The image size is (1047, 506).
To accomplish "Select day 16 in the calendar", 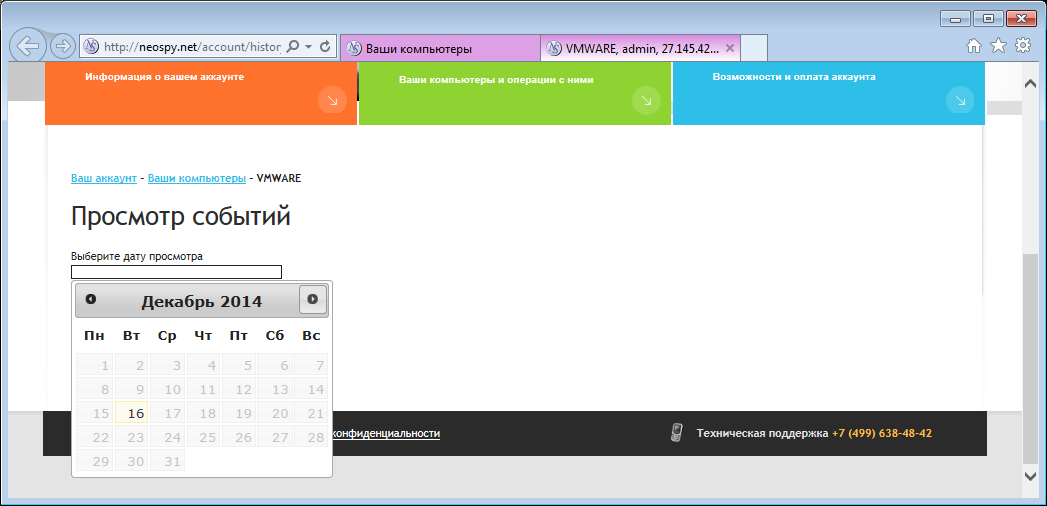I will pyautogui.click(x=132, y=413).
